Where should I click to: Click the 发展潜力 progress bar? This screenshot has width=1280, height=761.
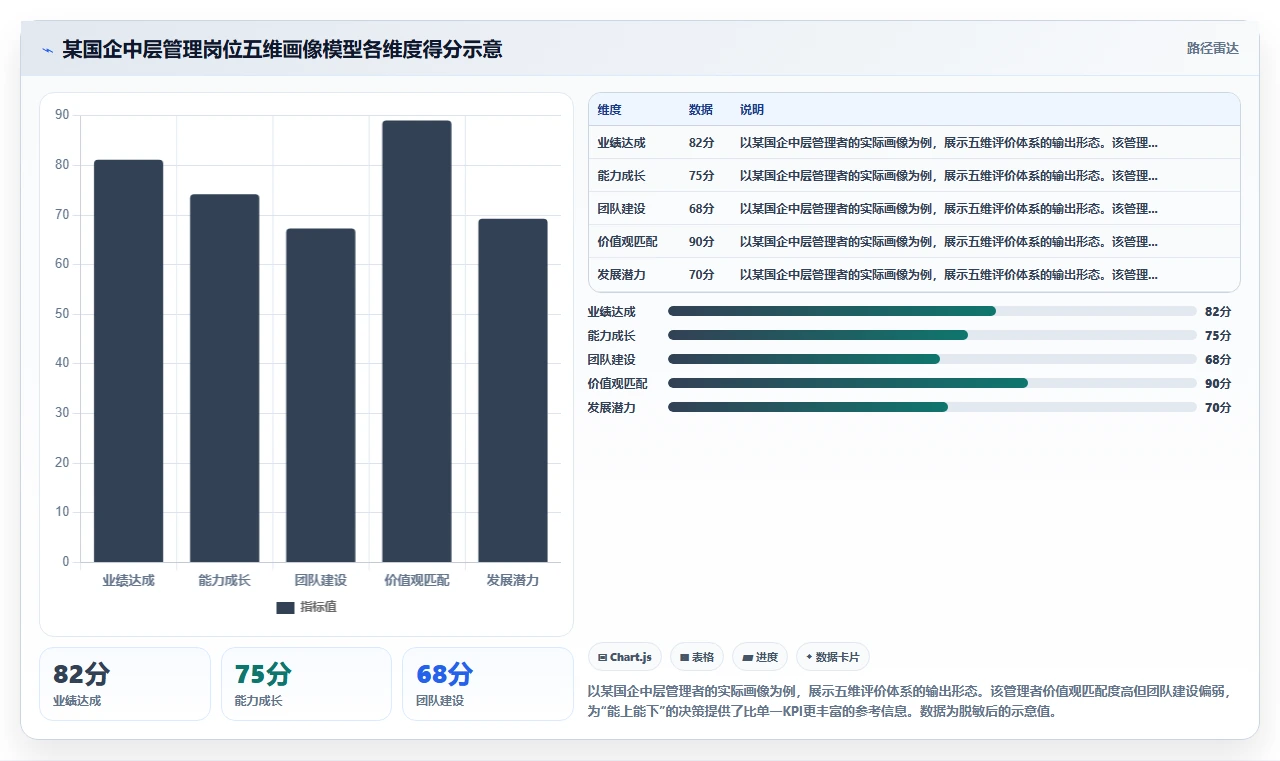pos(932,407)
